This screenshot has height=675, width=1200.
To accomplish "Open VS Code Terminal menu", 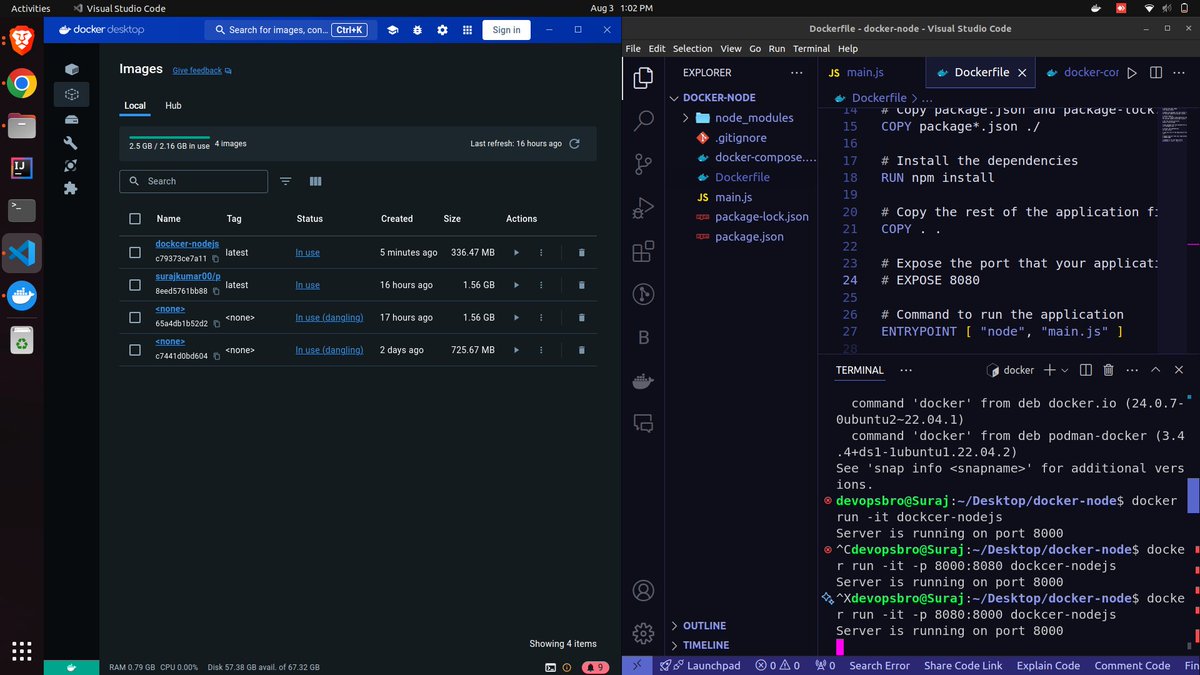I will [811, 48].
